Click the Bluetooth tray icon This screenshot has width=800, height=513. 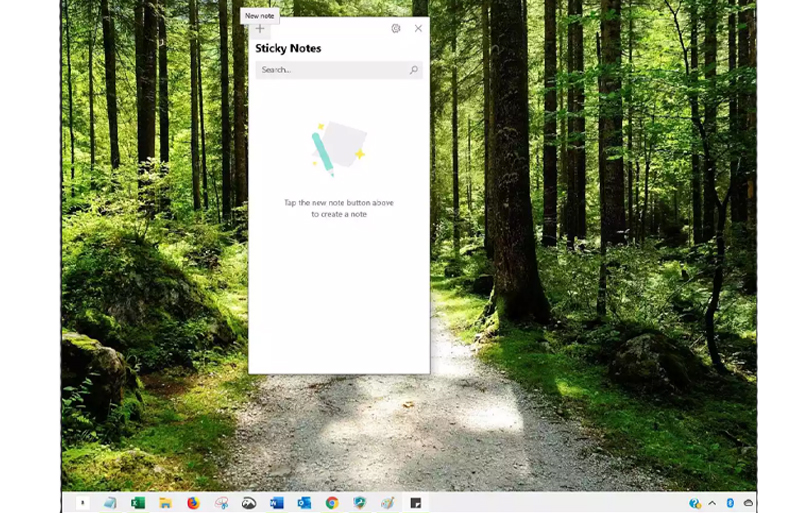pyautogui.click(x=730, y=503)
